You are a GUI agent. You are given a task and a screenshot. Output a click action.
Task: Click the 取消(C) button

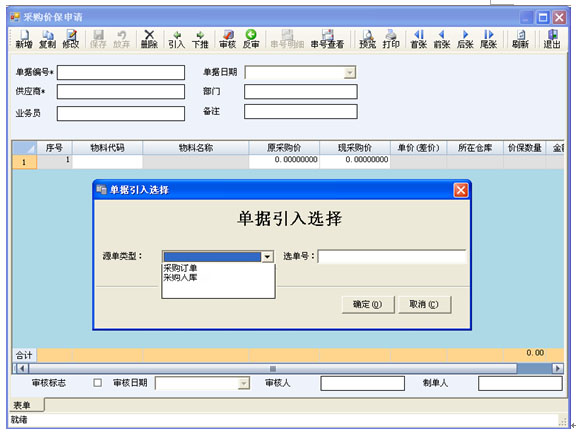(424, 305)
